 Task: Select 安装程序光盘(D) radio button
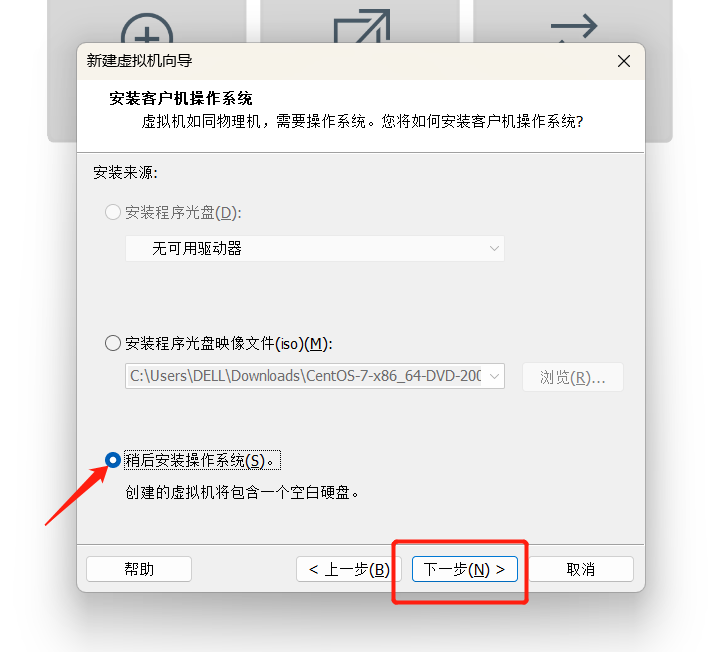tap(112, 212)
